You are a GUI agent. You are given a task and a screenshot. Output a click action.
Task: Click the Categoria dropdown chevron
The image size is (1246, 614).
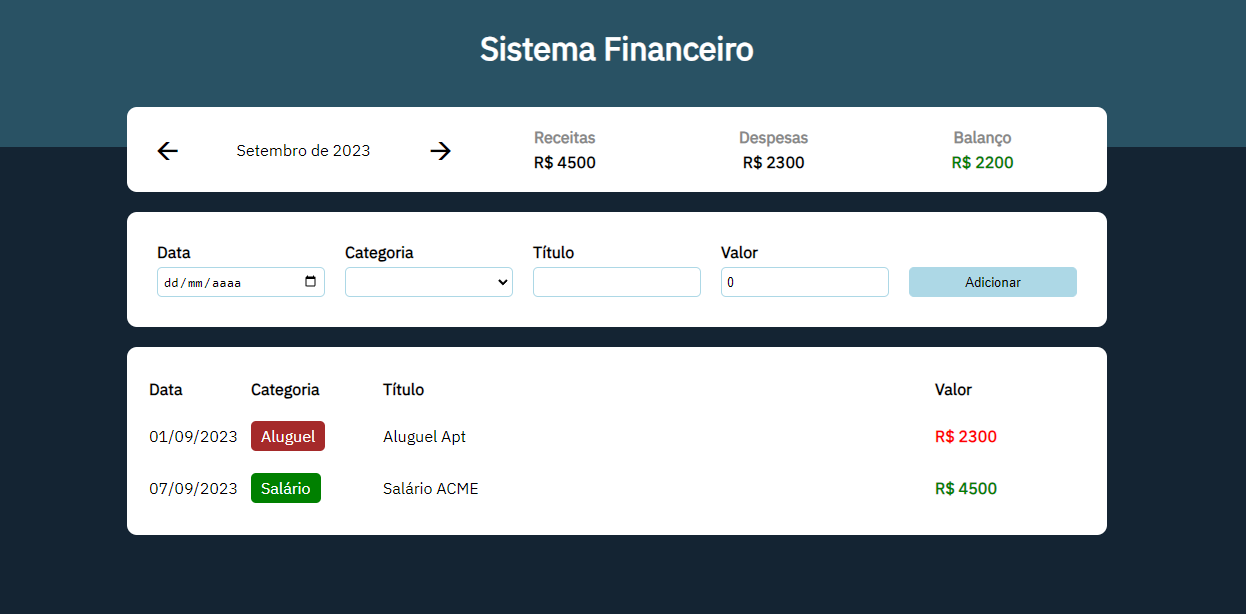503,282
